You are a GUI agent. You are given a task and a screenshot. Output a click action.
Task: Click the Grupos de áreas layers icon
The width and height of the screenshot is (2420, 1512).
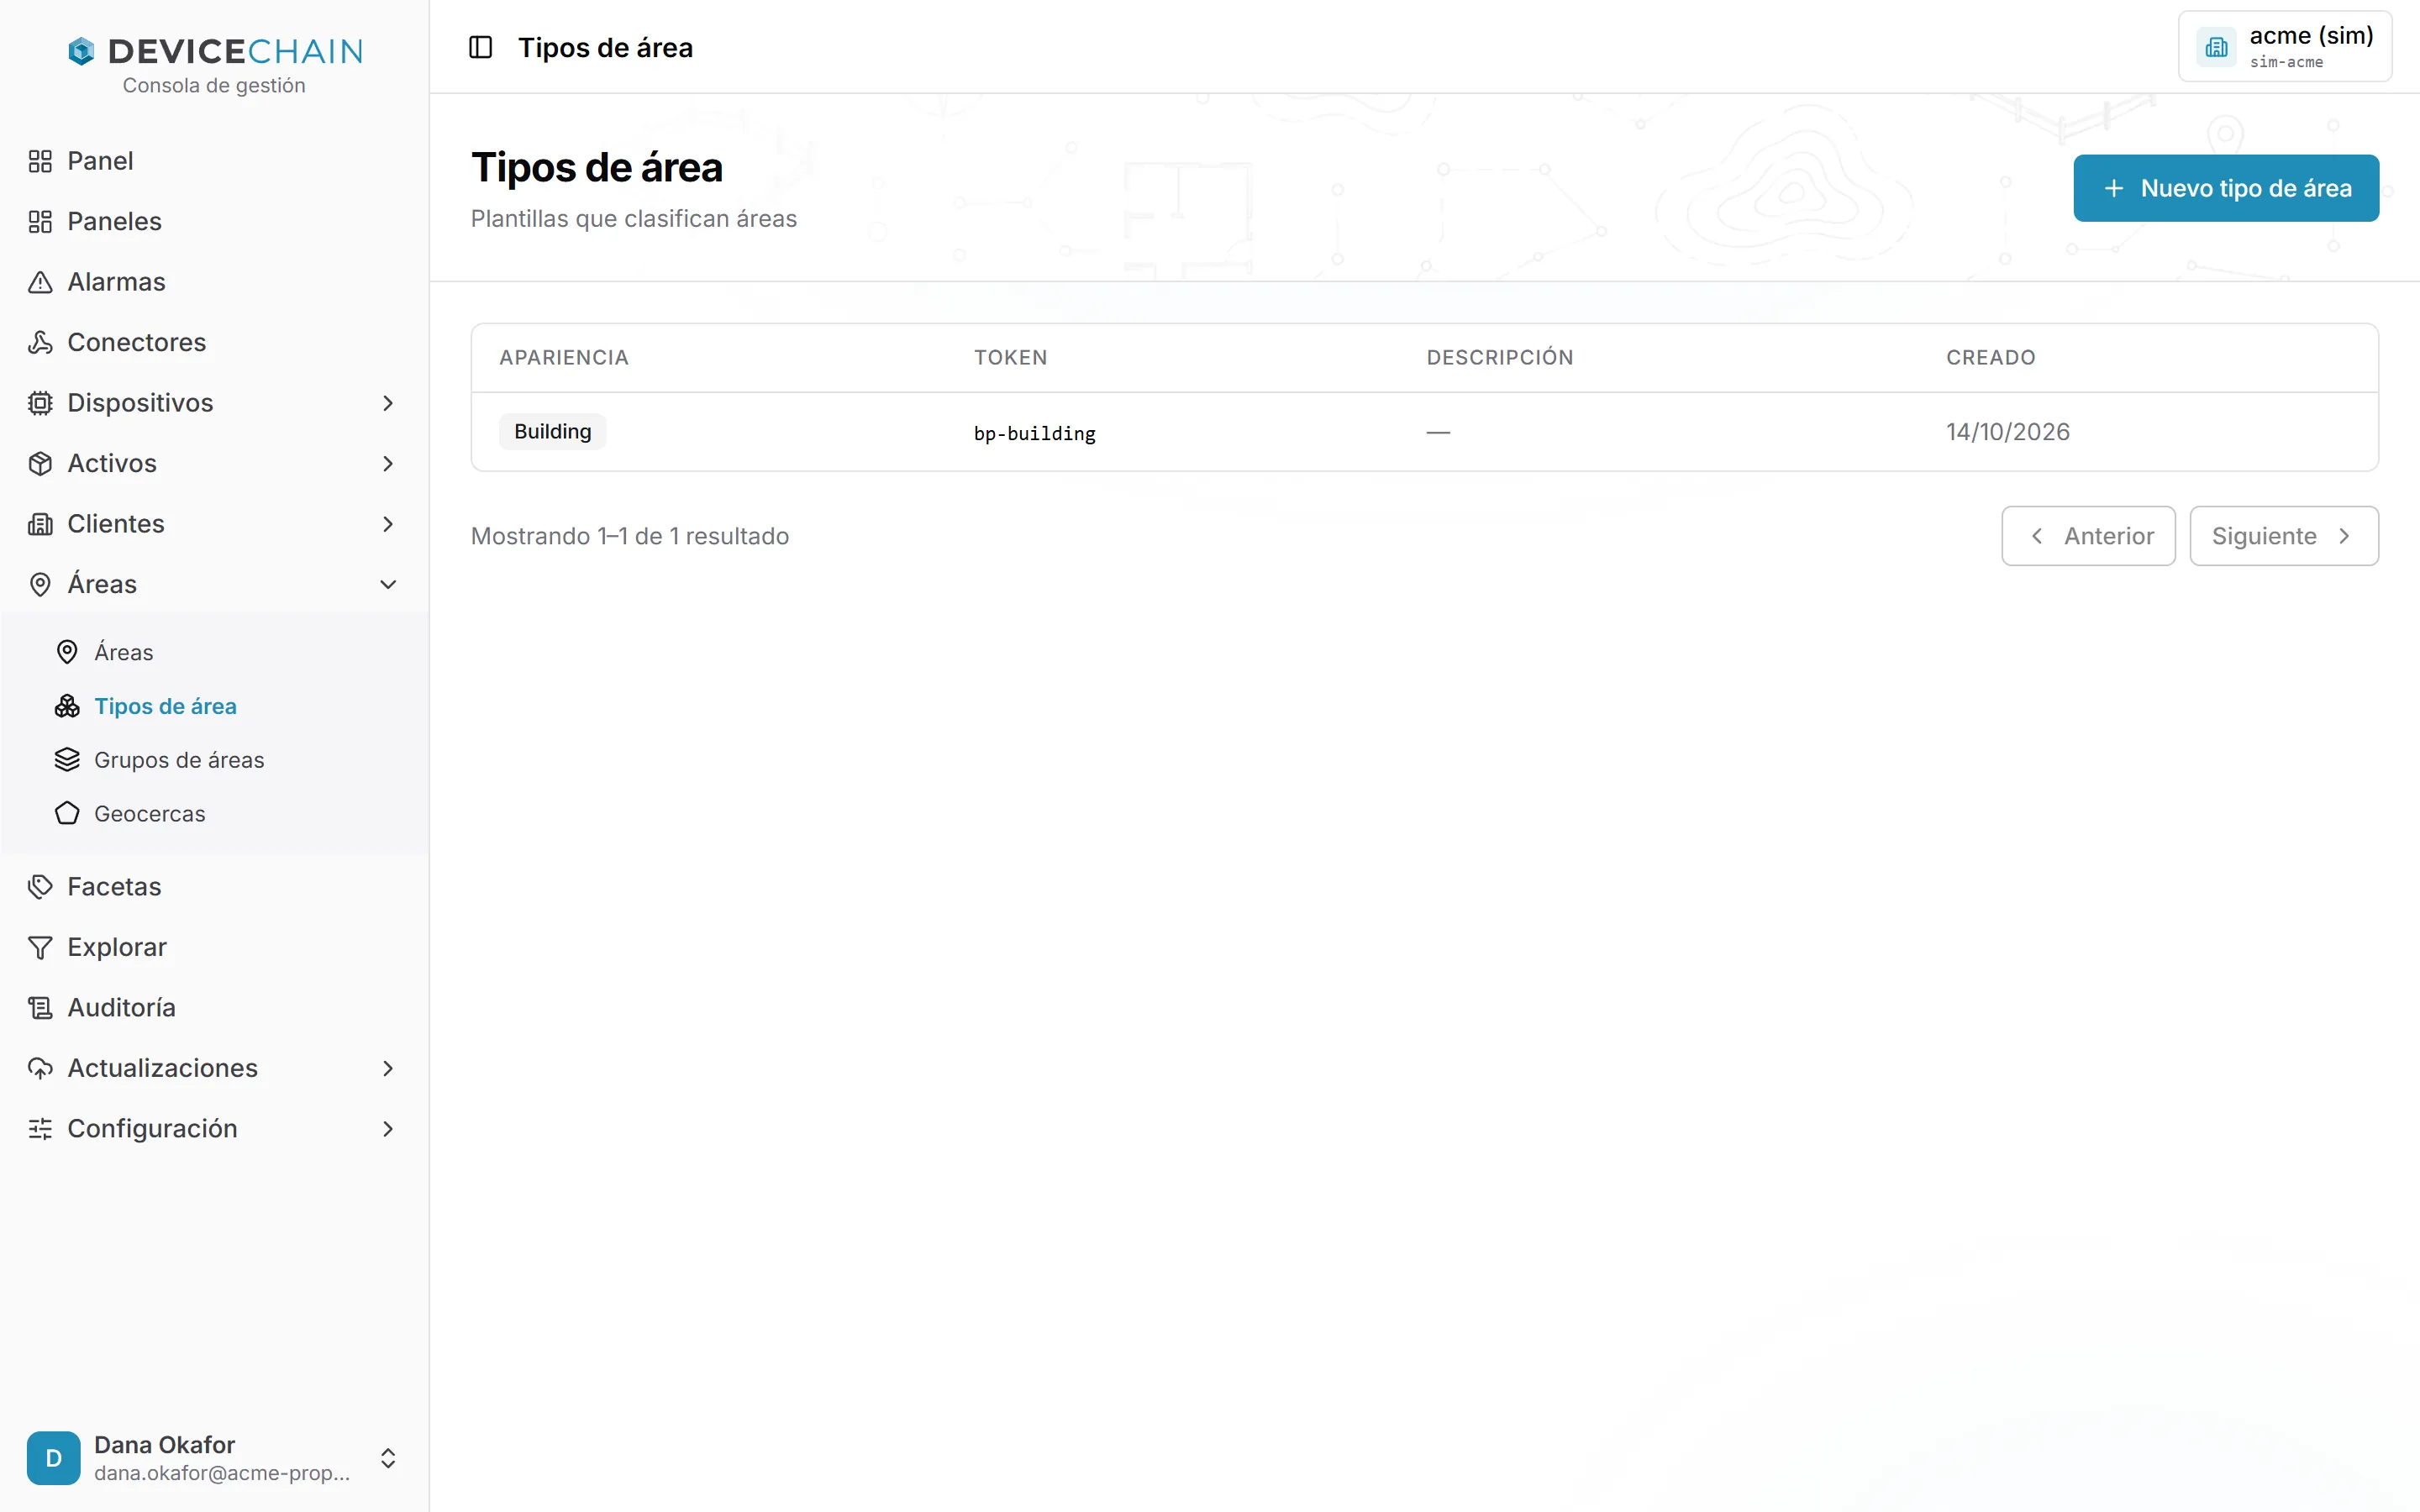(67, 760)
